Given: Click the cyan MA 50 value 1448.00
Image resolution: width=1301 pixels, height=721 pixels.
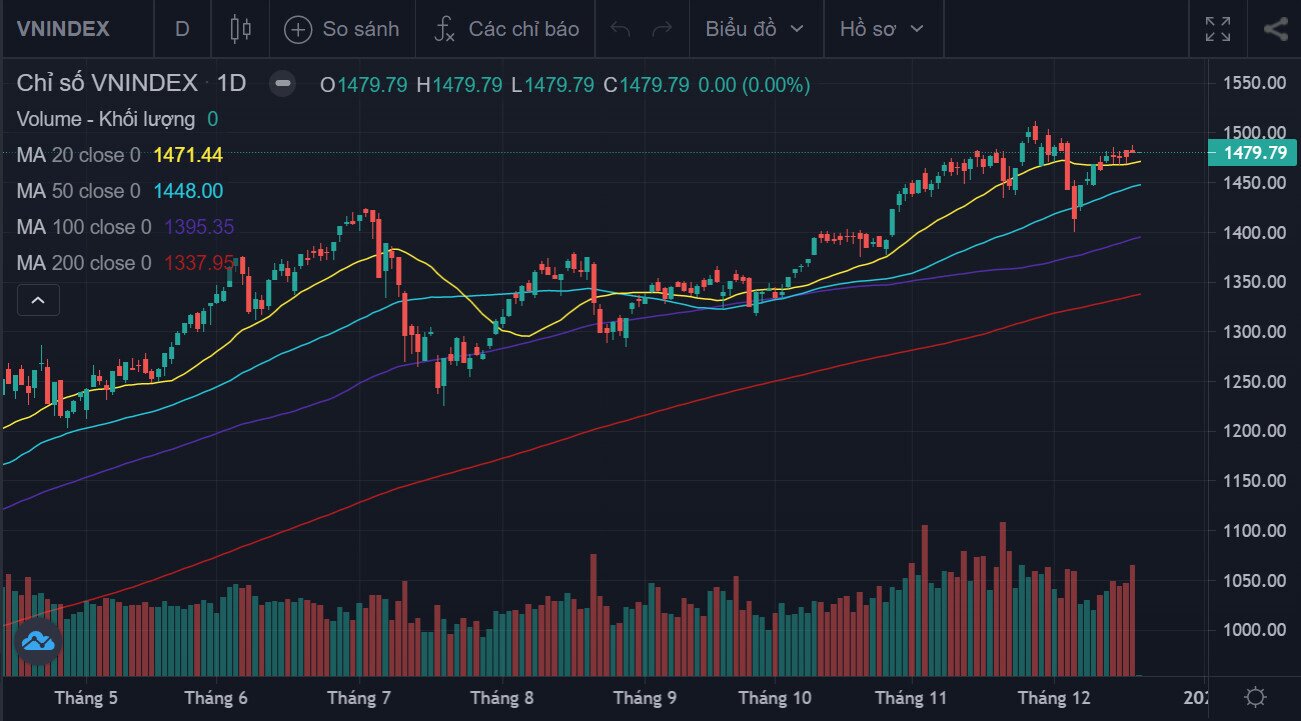Looking at the screenshot, I should tap(188, 191).
